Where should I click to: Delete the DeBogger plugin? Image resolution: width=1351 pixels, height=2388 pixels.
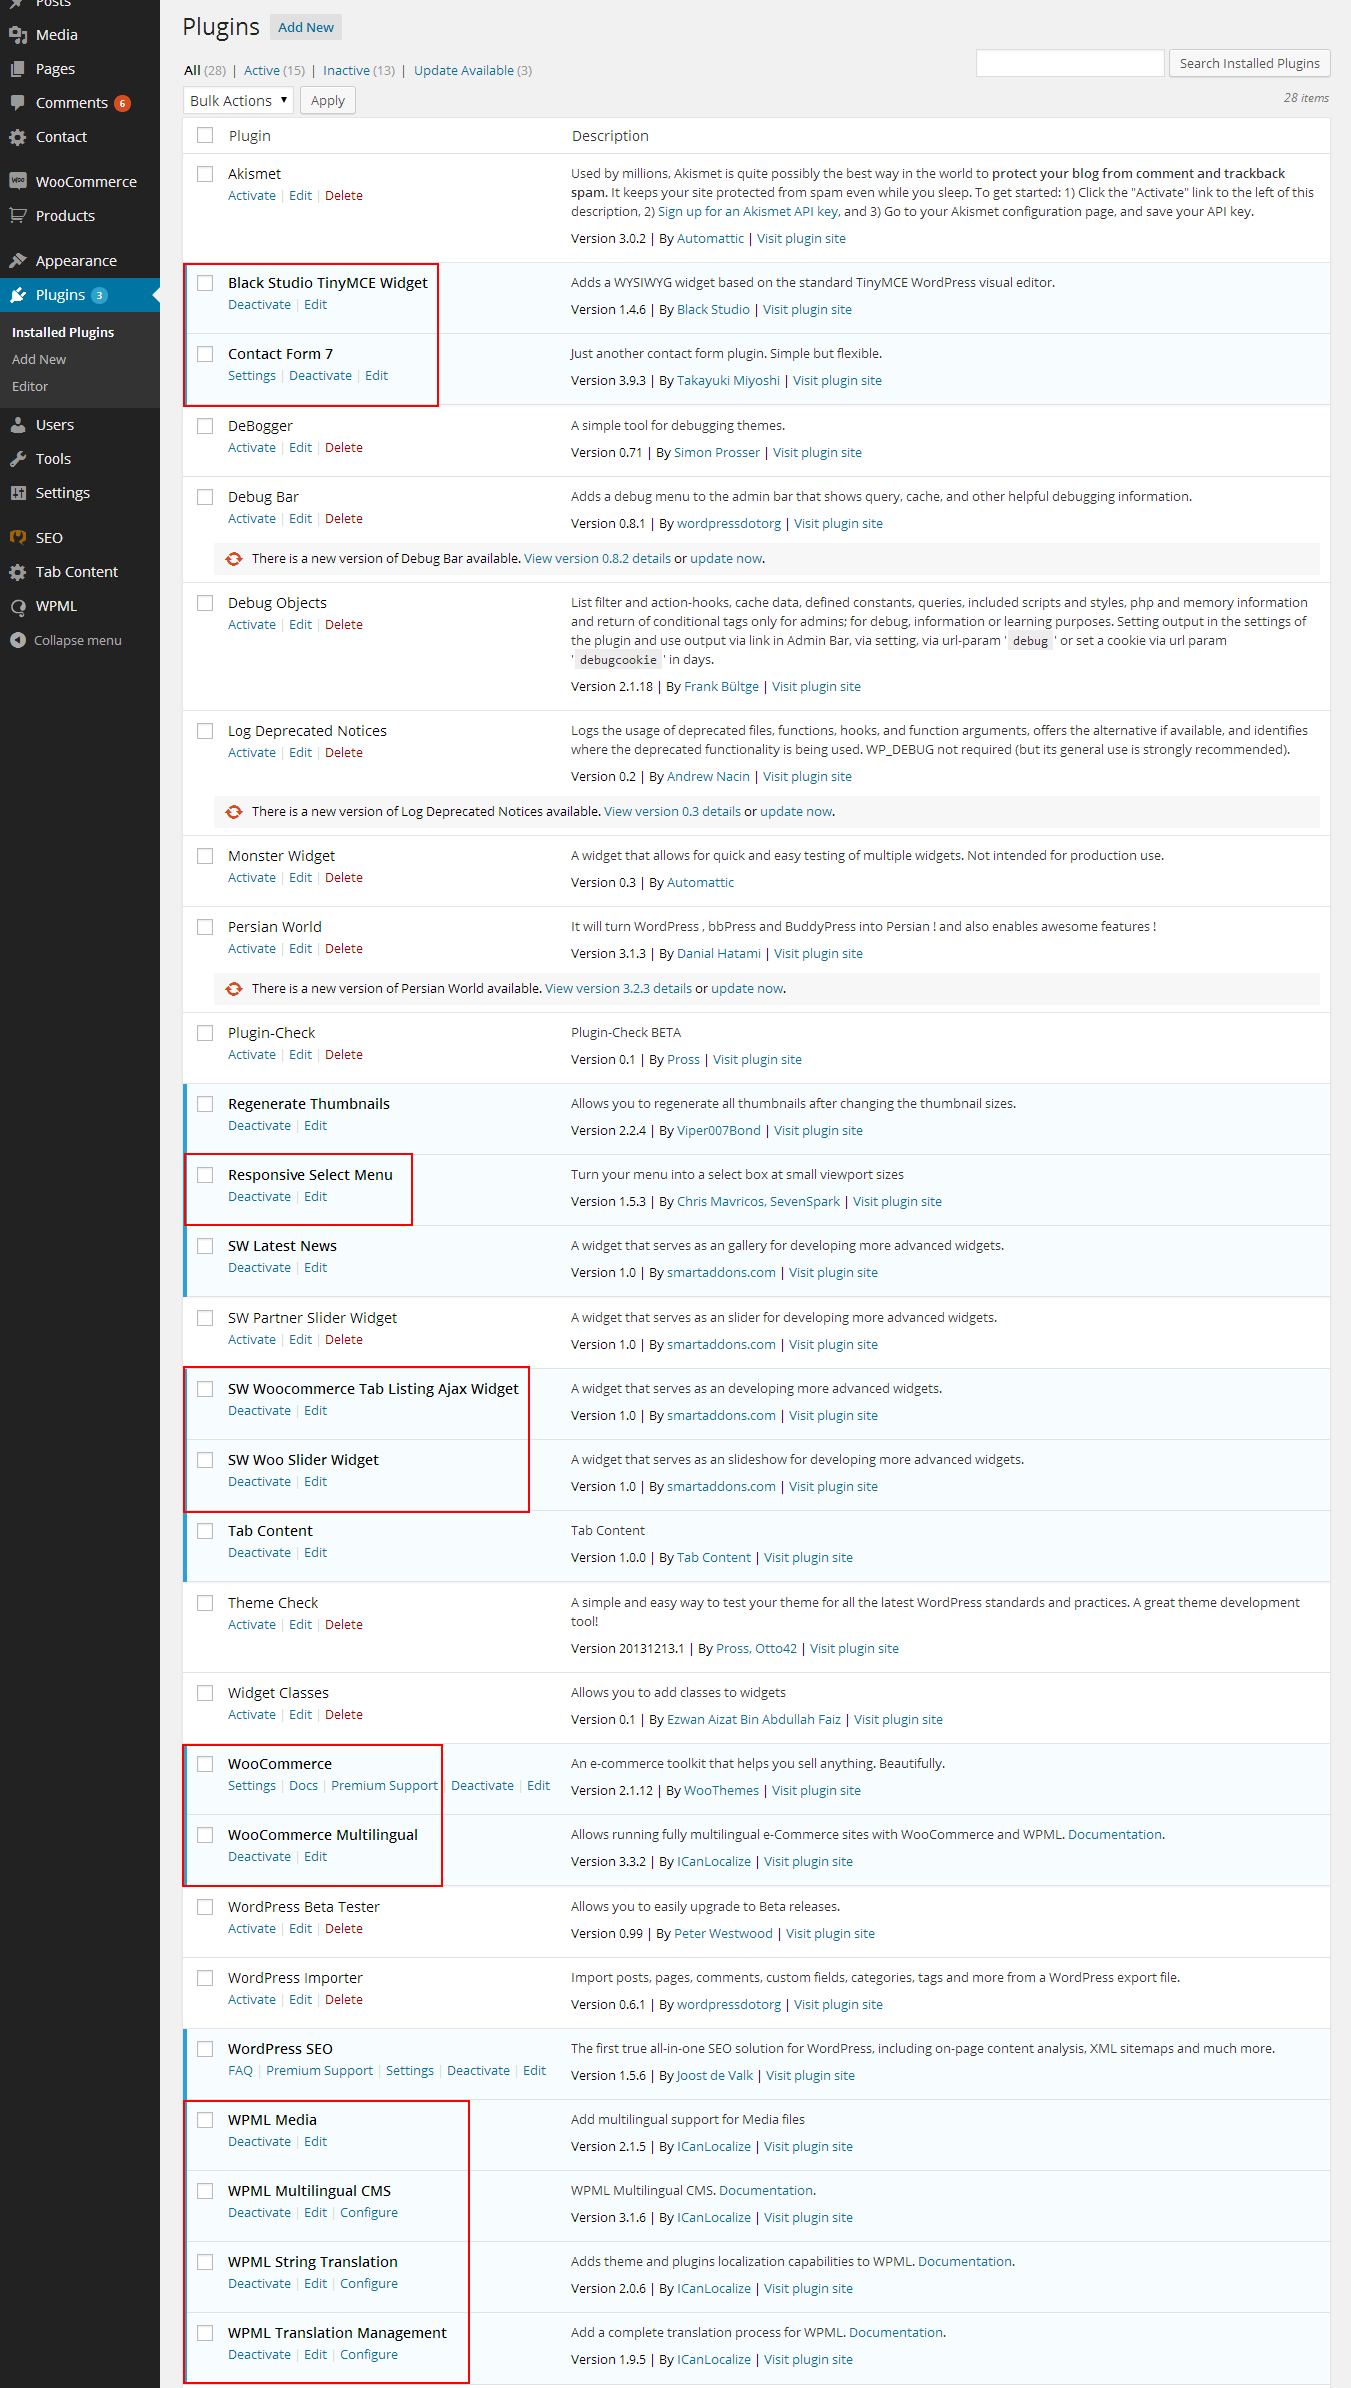pos(344,448)
